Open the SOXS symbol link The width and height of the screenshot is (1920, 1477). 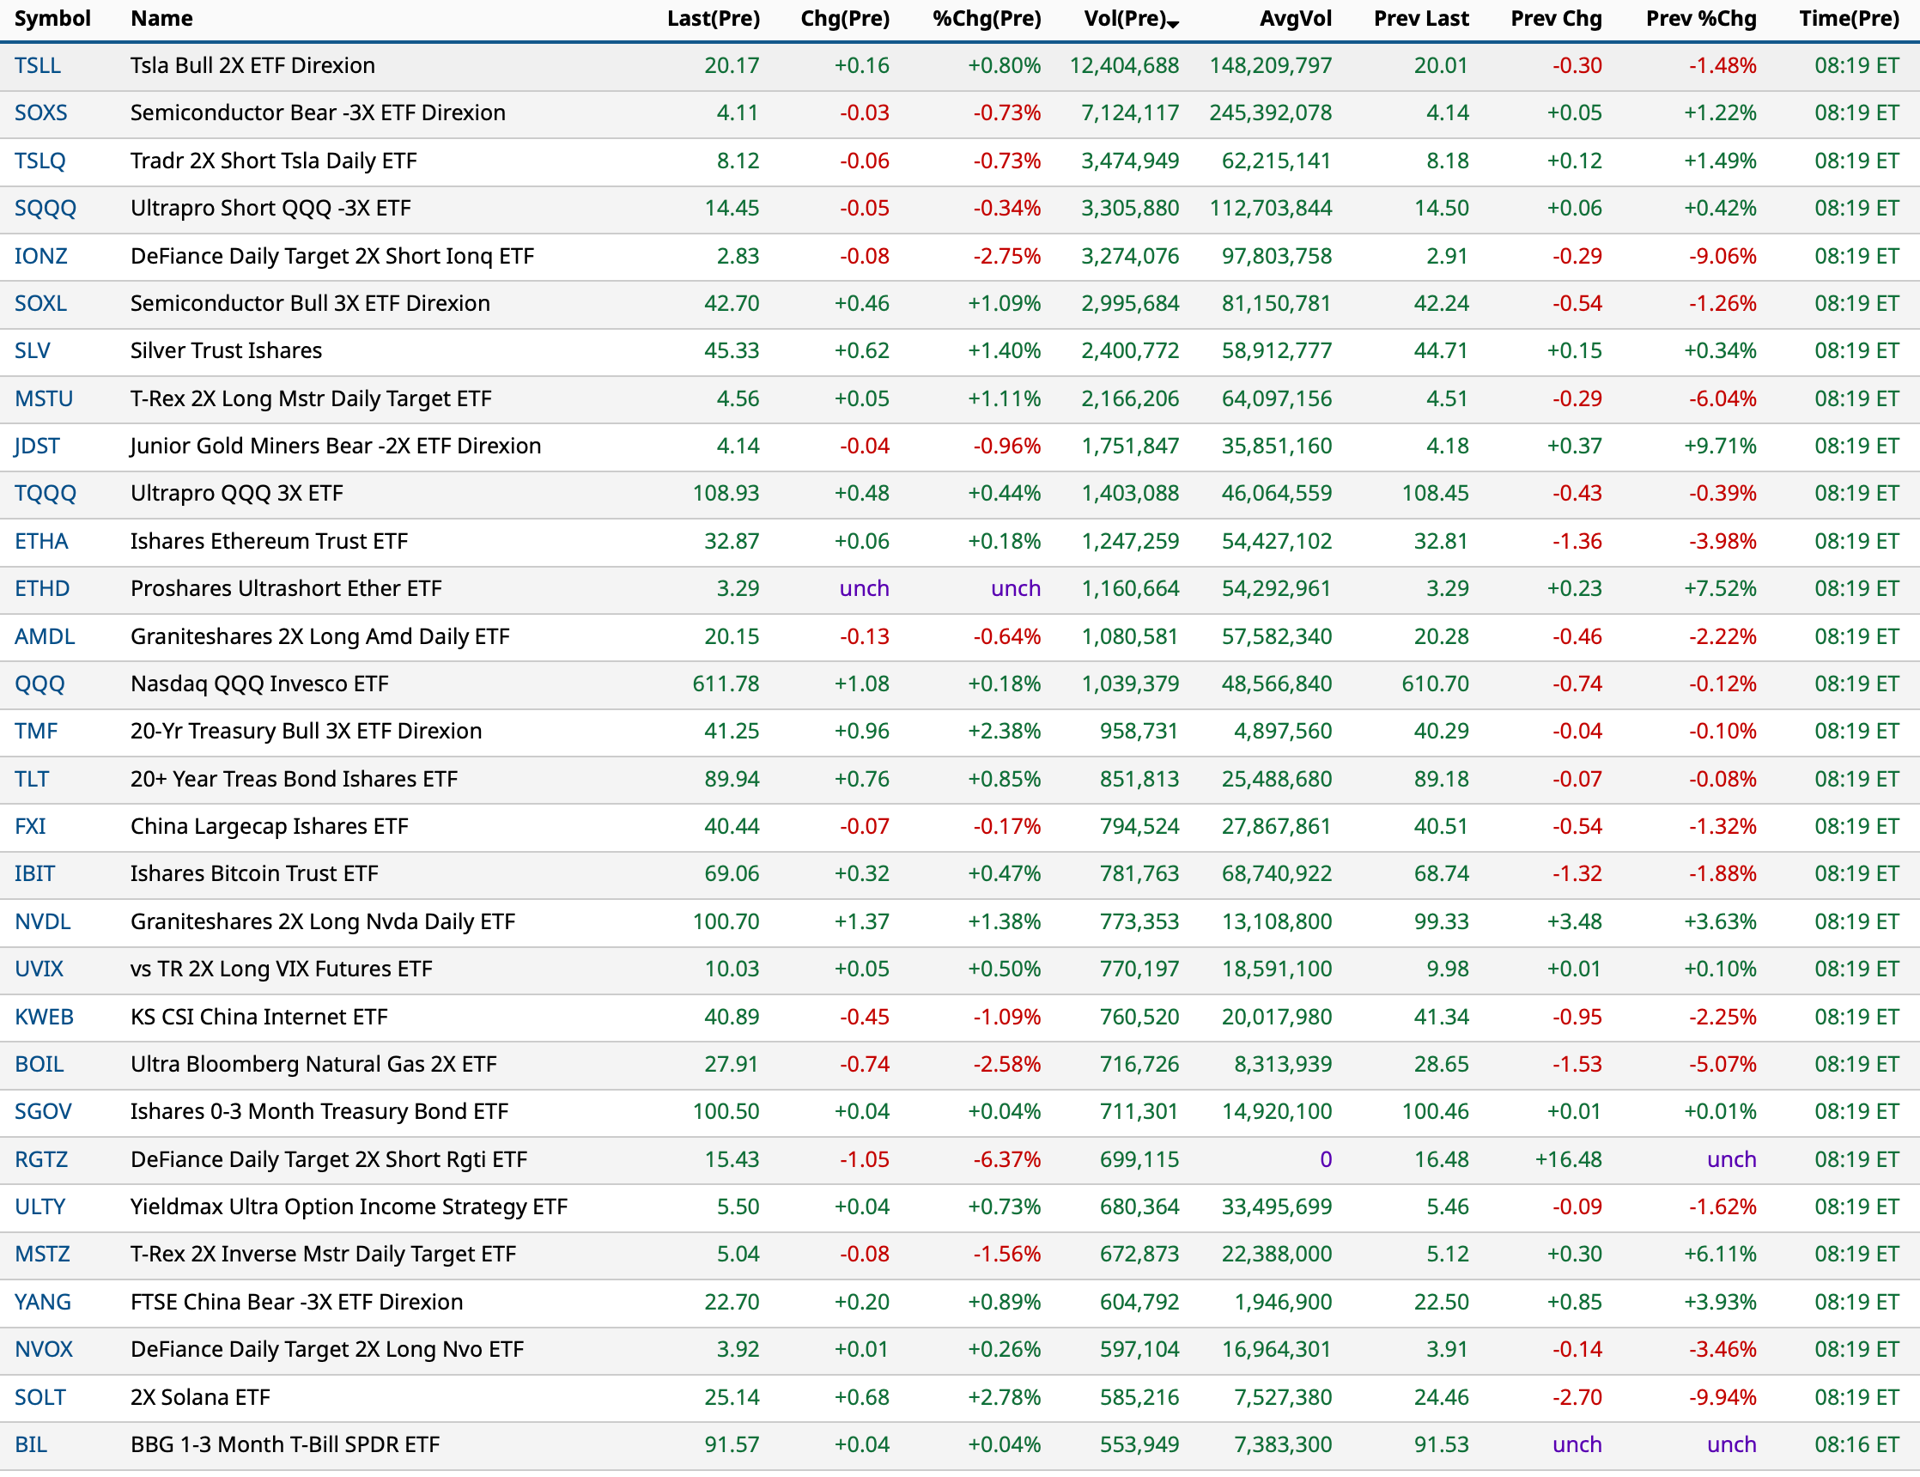pyautogui.click(x=41, y=112)
